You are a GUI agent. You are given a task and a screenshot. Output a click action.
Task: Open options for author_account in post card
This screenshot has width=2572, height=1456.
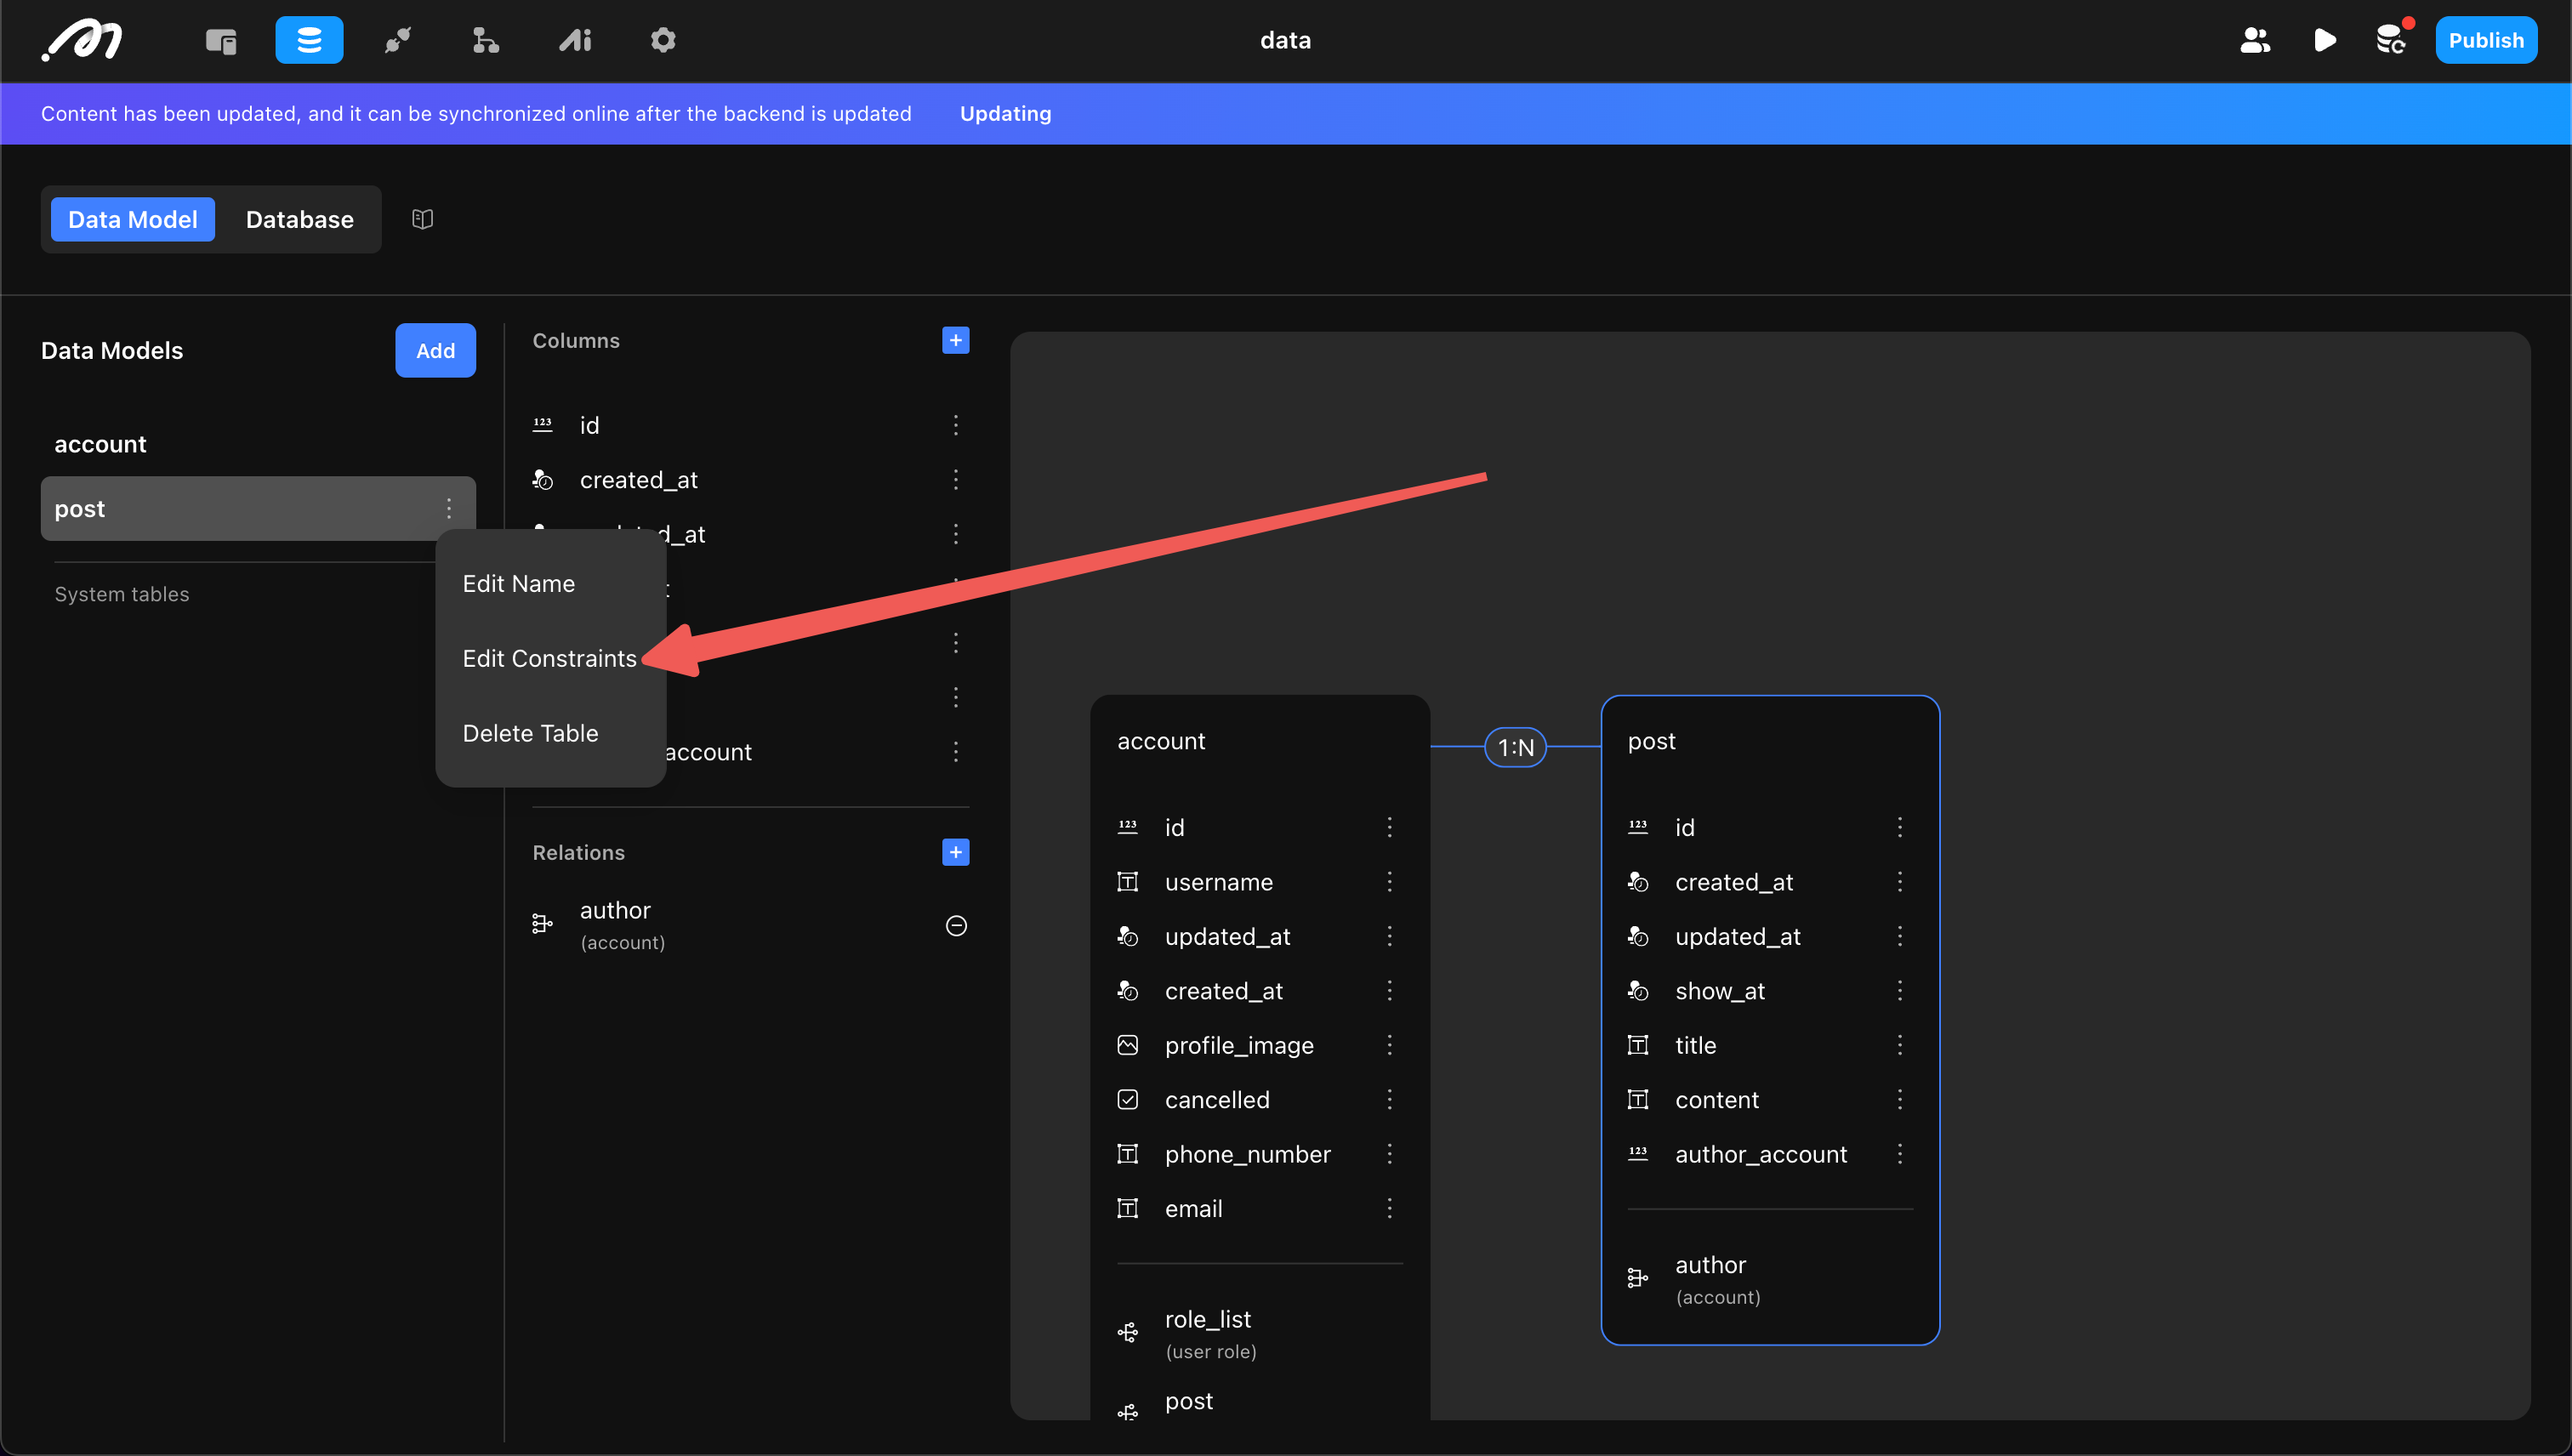tap(1900, 1154)
